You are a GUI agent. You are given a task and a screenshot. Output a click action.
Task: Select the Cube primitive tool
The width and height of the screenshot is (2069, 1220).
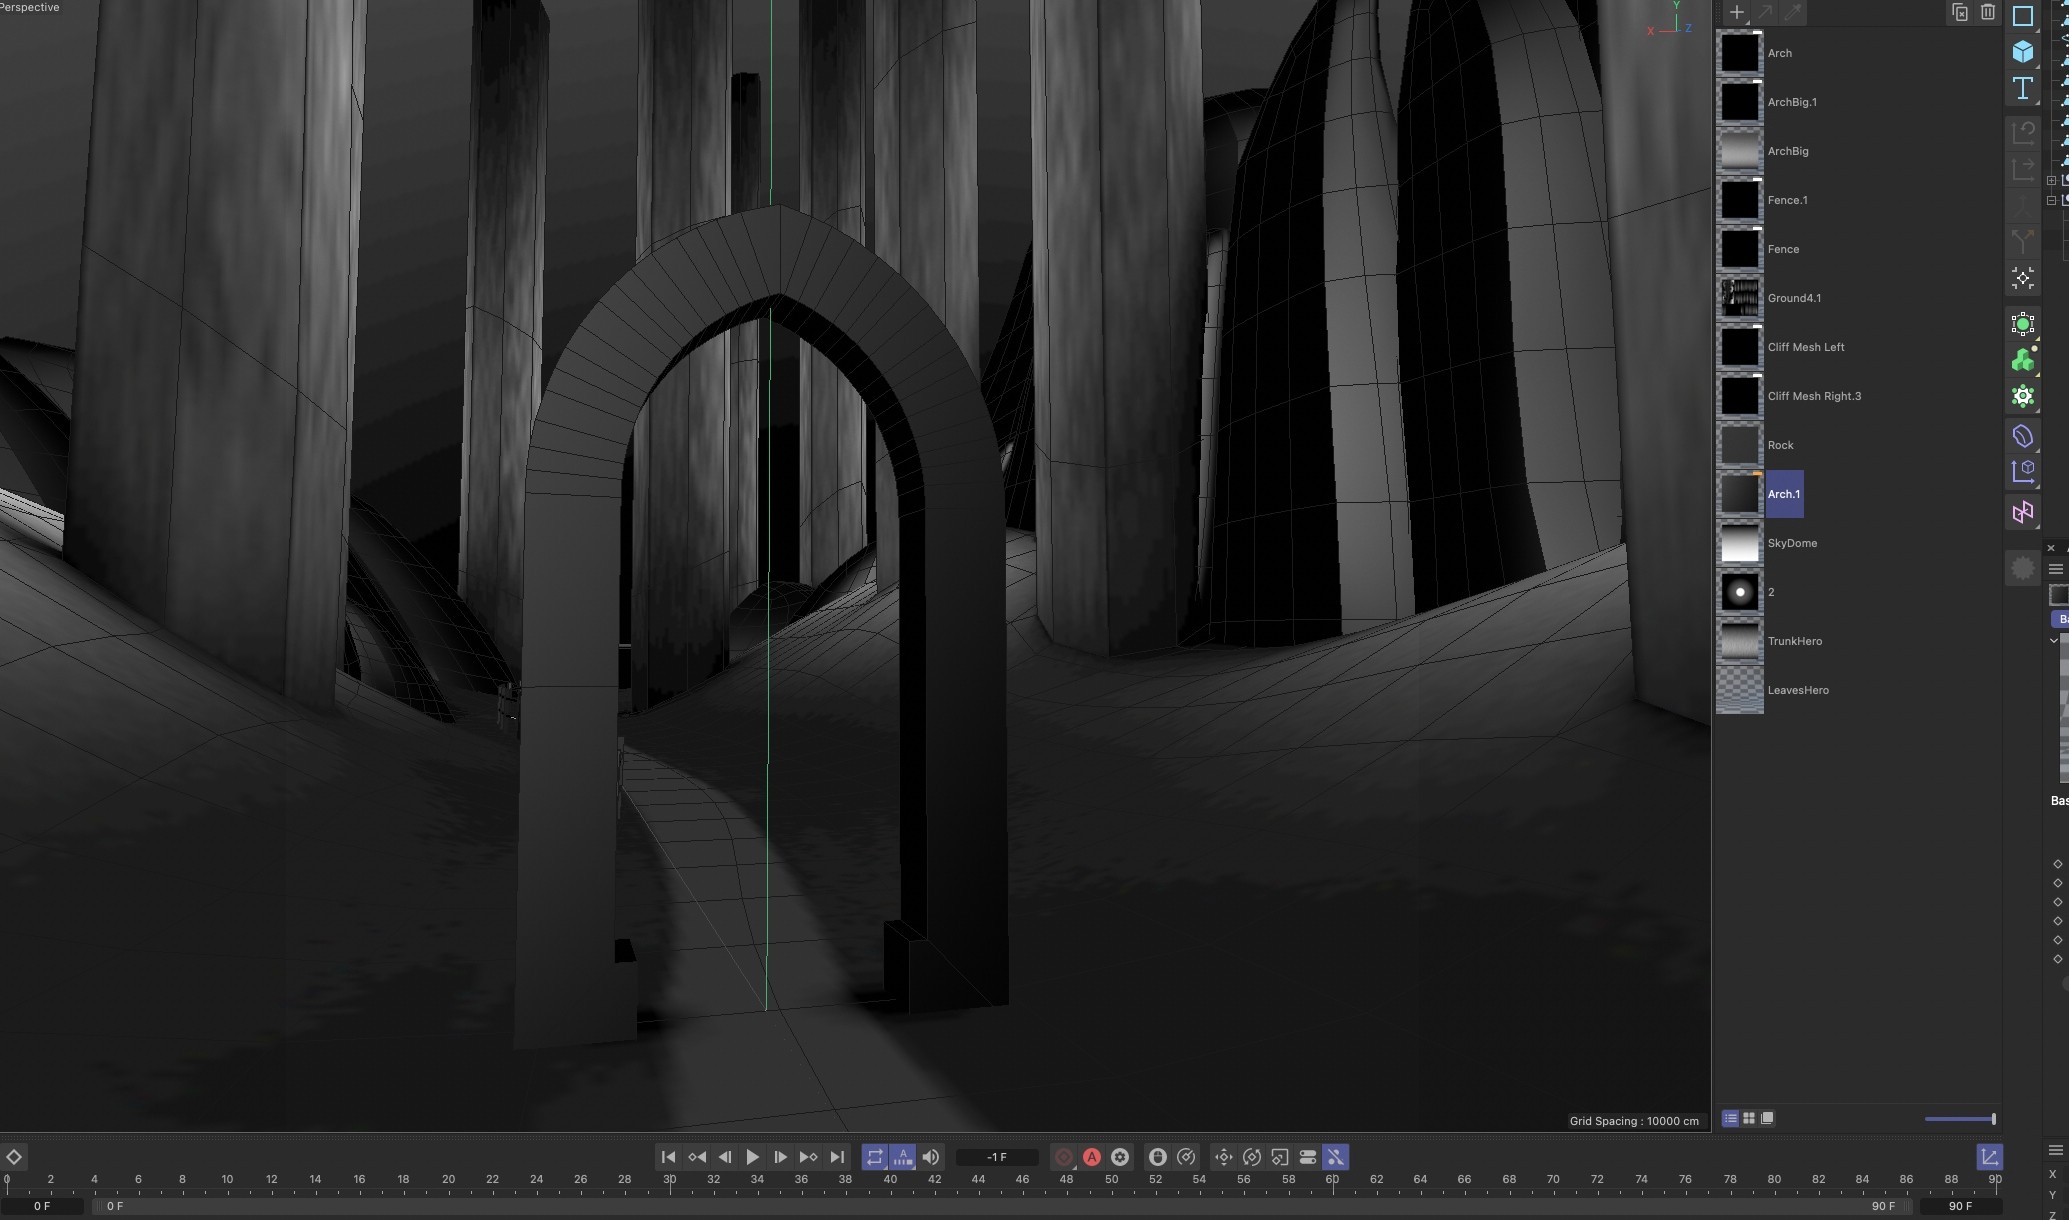click(2022, 52)
